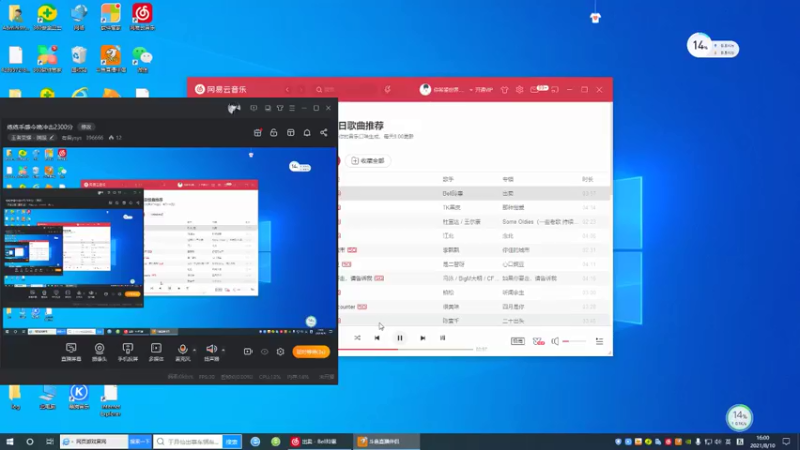The image size is (800, 450).
Task: Click the Cortana circle on the taskbar
Action: [30, 442]
